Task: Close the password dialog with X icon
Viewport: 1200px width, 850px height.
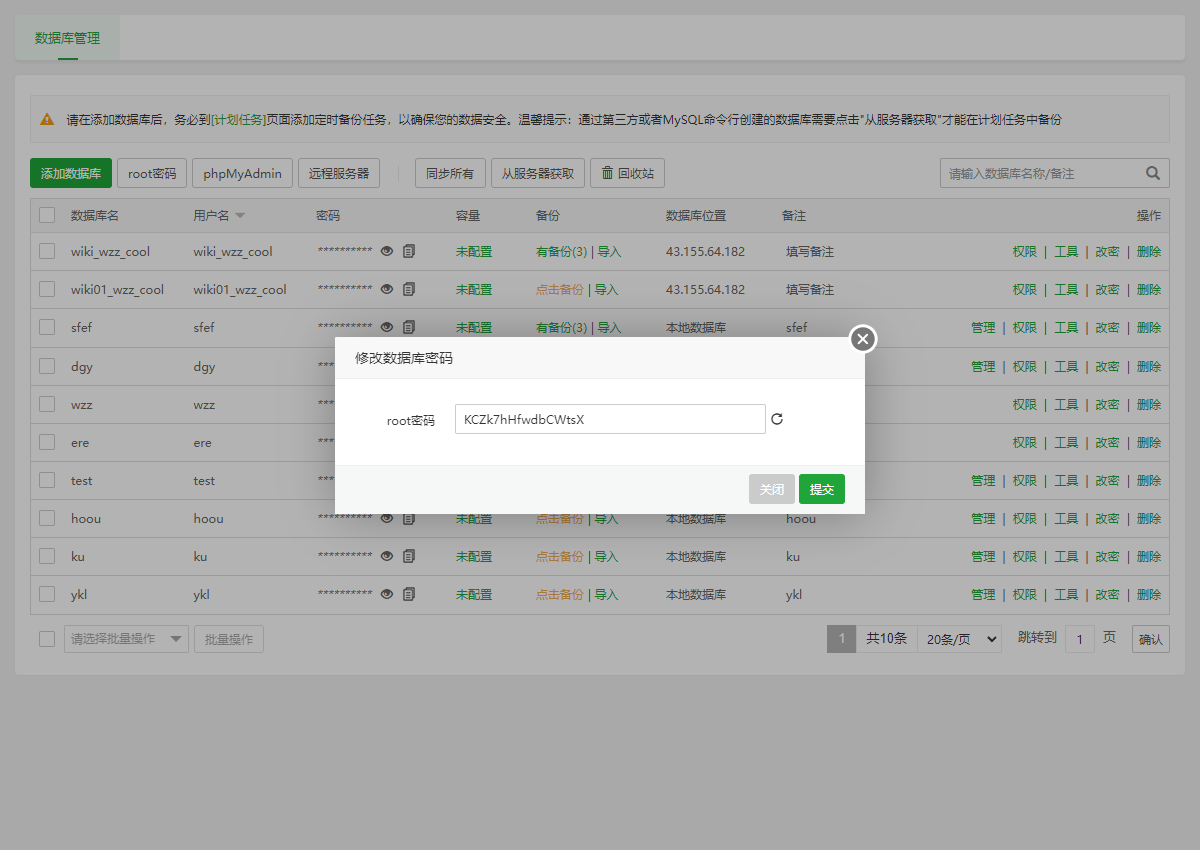Action: point(863,339)
